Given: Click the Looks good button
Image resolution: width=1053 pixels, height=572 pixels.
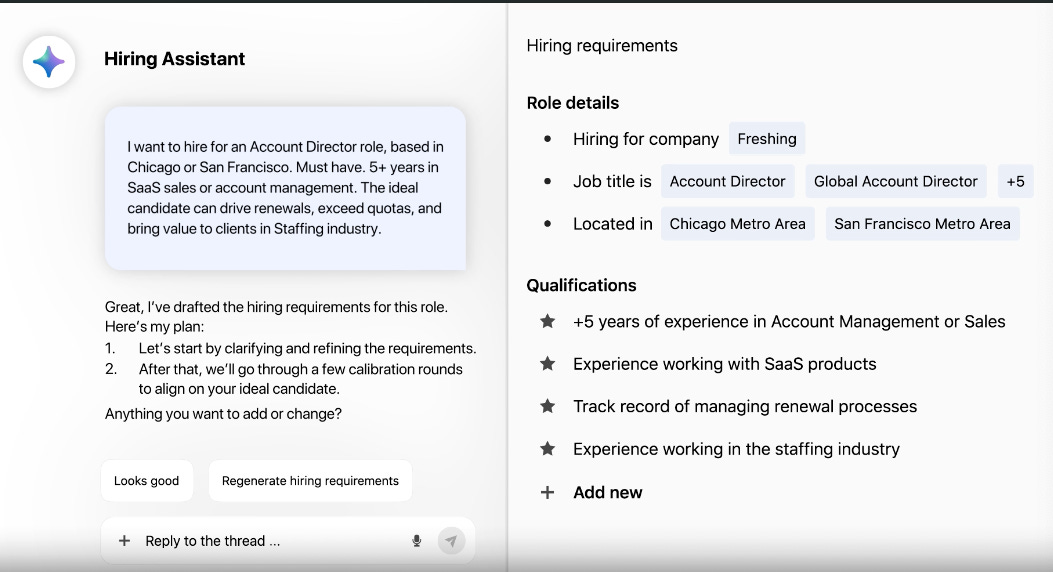Looking at the screenshot, I should tap(146, 481).
